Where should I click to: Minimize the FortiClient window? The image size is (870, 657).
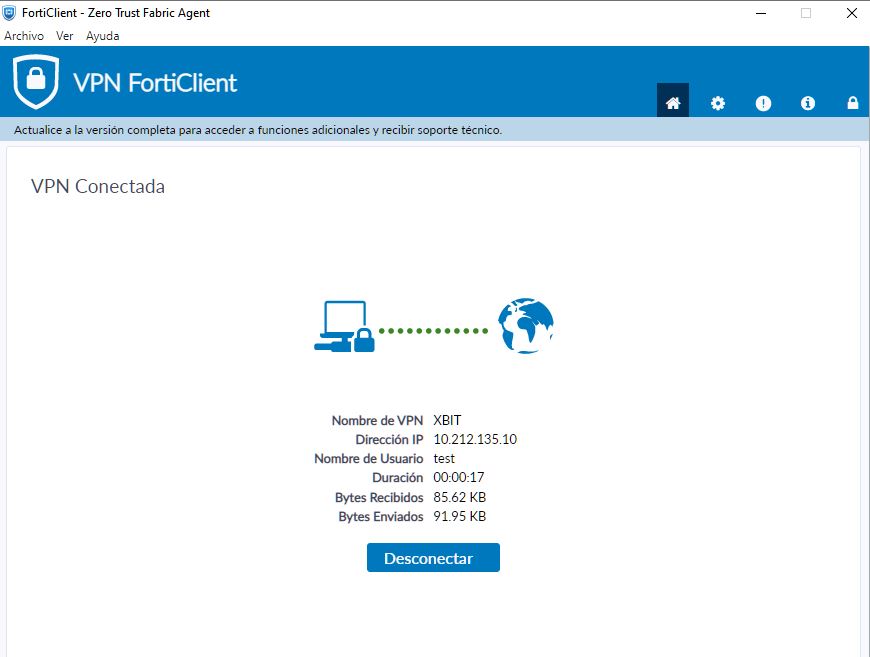(x=761, y=13)
